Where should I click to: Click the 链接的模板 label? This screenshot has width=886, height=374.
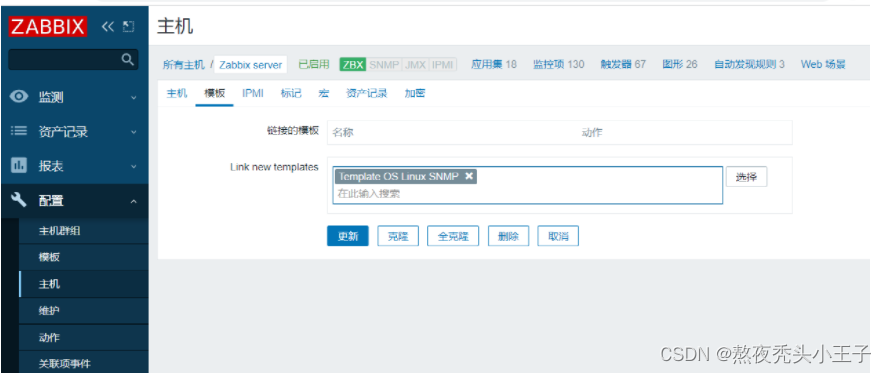(x=293, y=131)
